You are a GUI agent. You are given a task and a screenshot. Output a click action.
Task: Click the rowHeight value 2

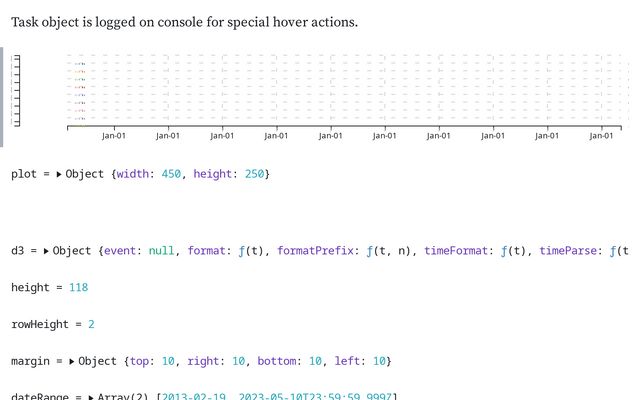(91, 325)
